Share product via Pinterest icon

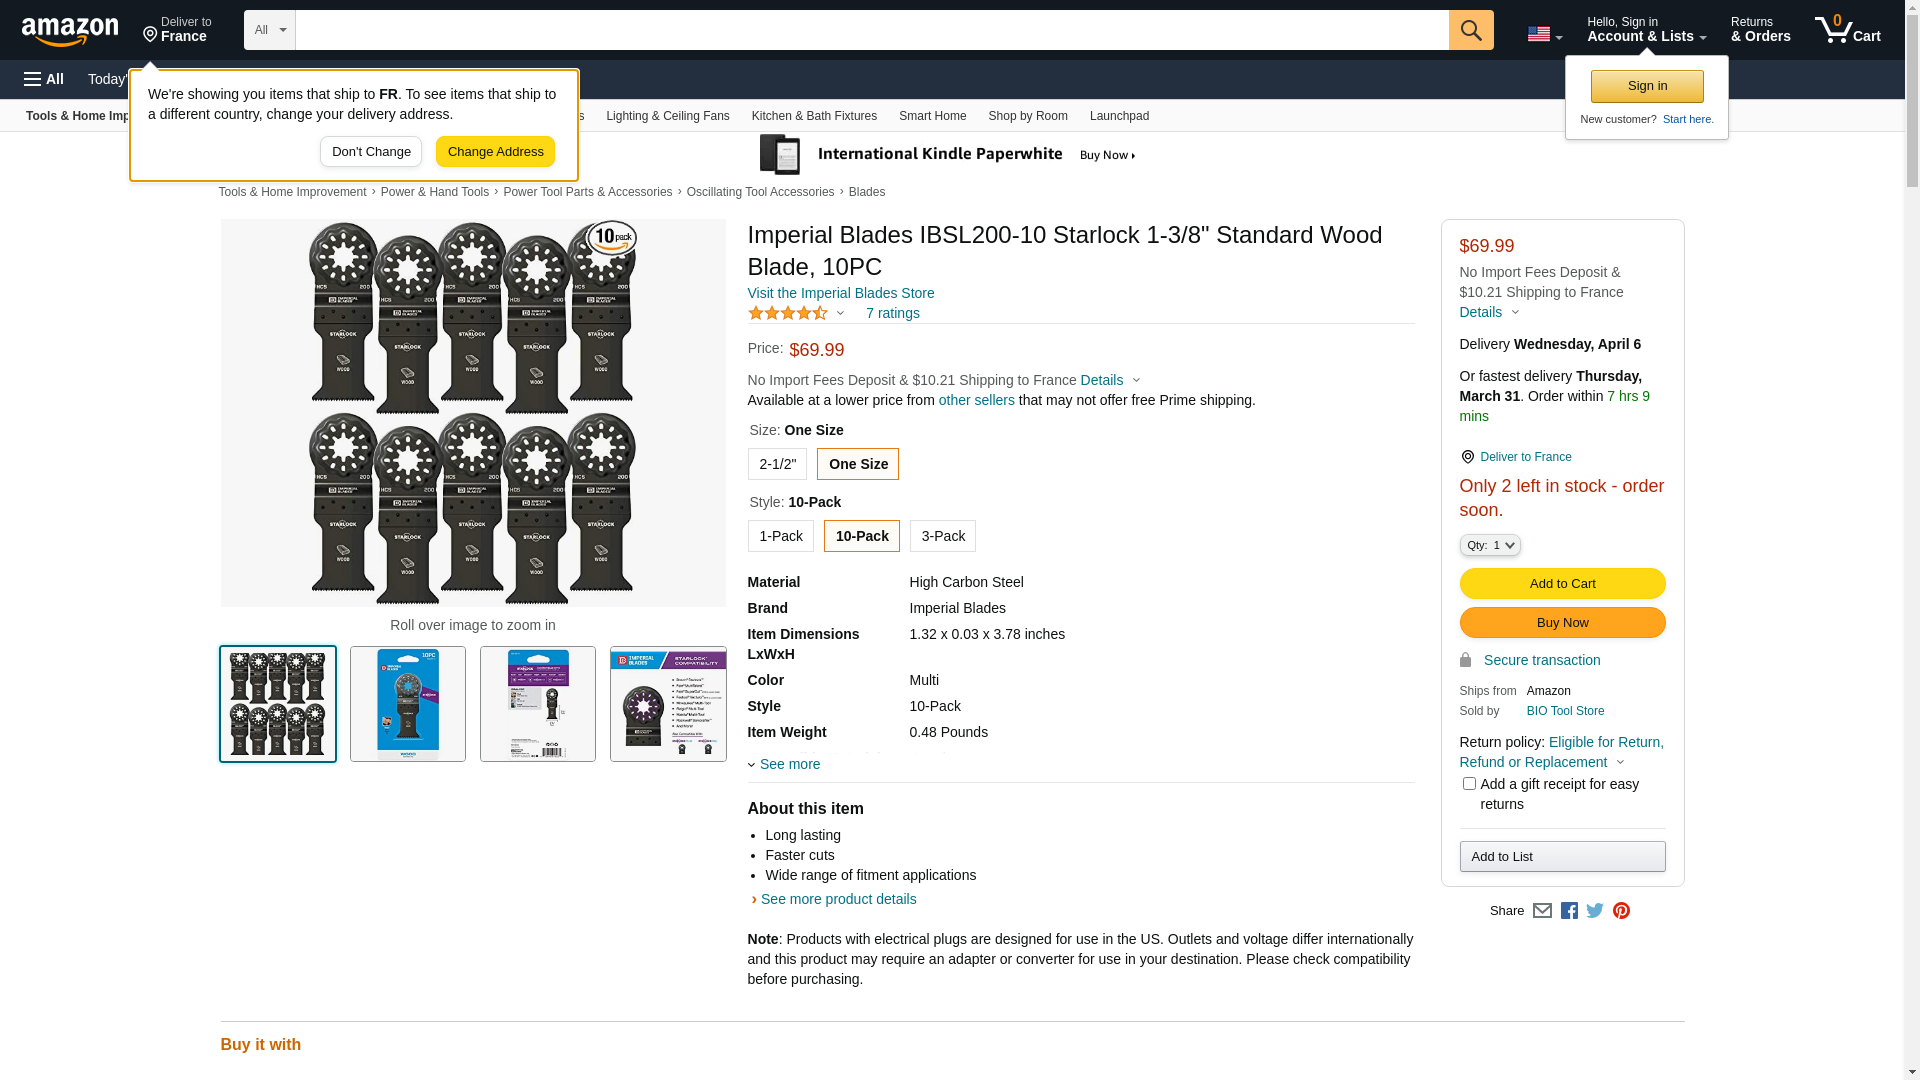[1621, 911]
